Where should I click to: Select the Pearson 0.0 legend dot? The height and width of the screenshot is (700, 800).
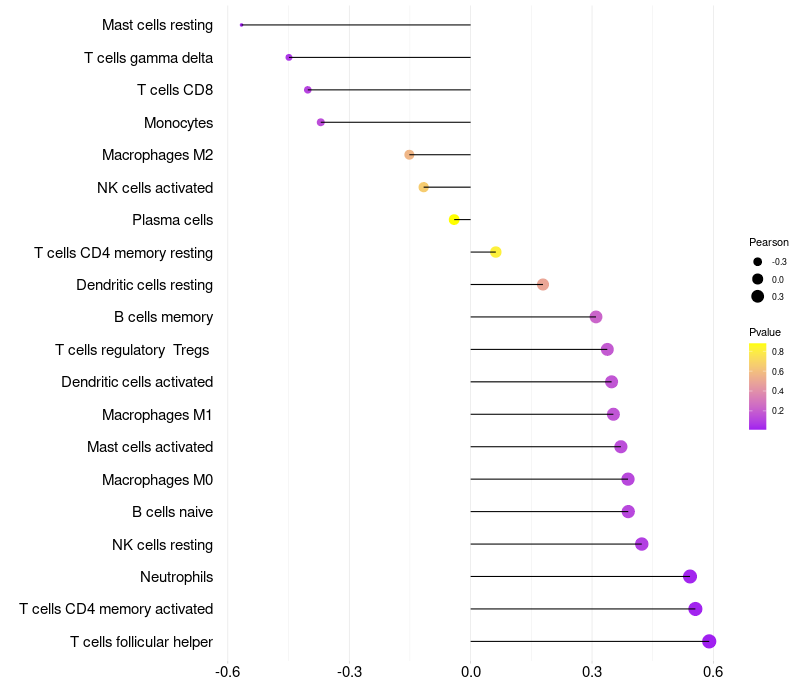[758, 279]
